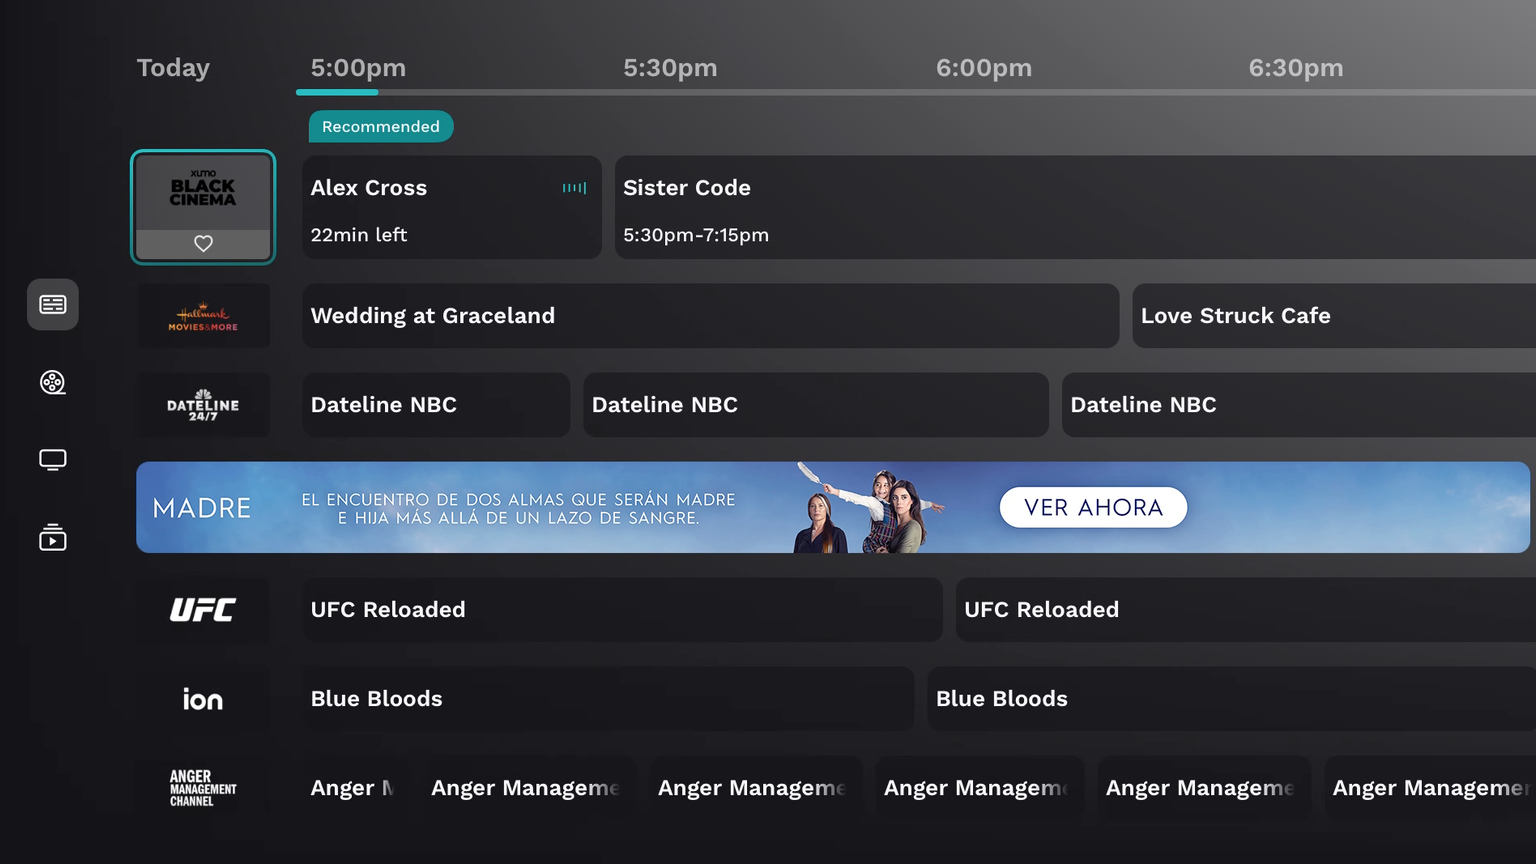
Task: Select the first Dateline NBC showing
Action: (436, 405)
